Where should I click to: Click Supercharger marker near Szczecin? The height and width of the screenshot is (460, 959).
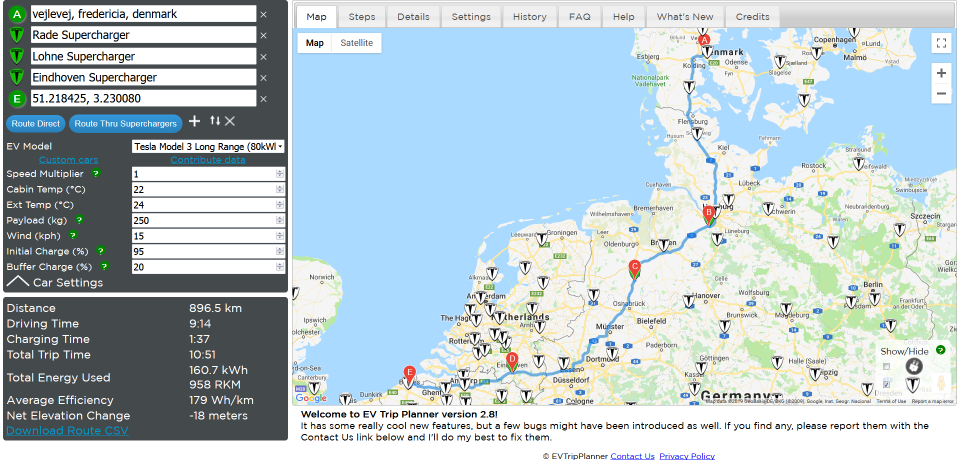(x=900, y=229)
